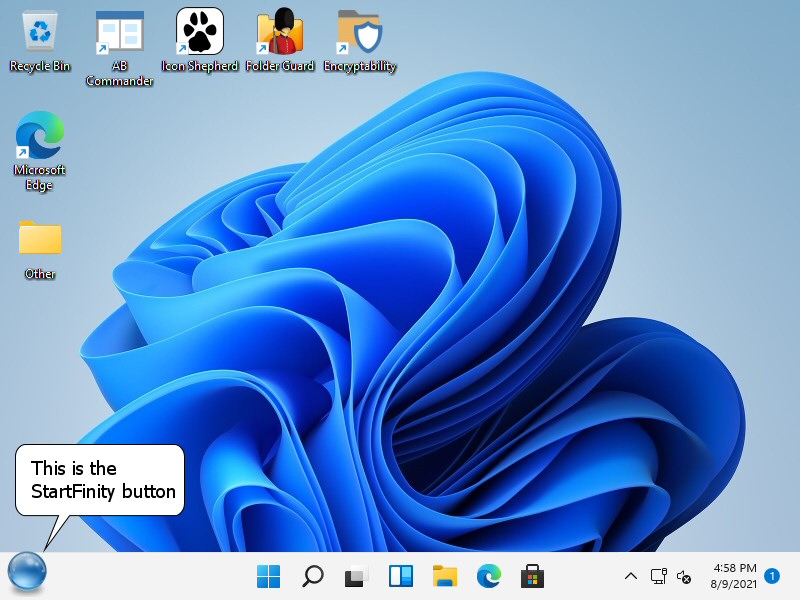Open taskbar Search magnifier
Screen dimensions: 800x600
coord(312,577)
